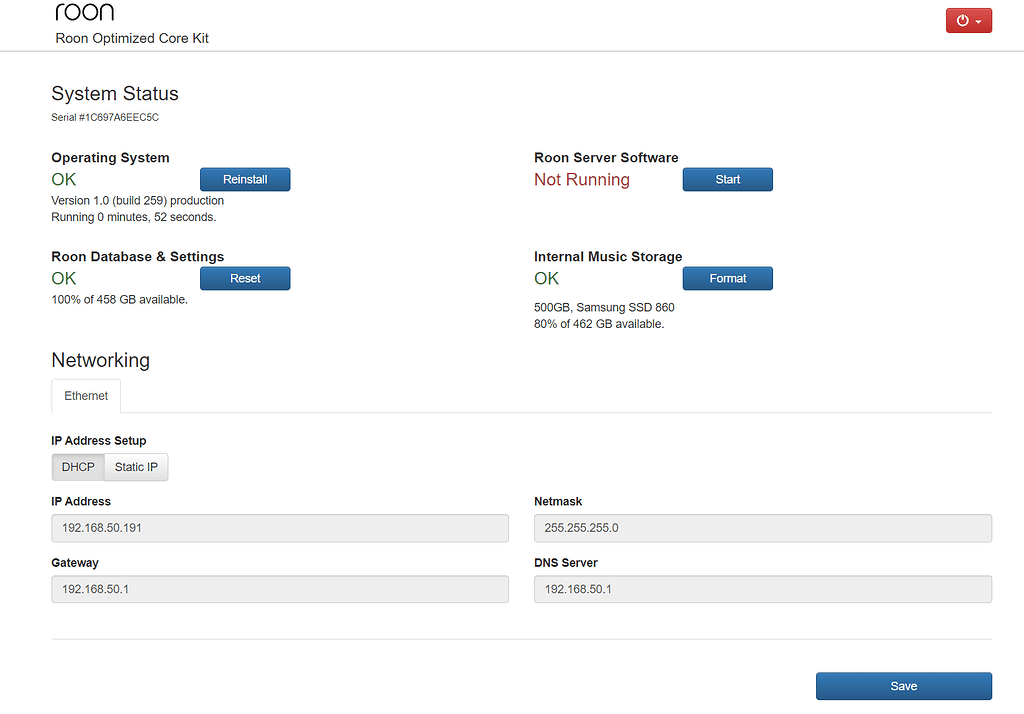Click the Not Running status text

coord(581,179)
